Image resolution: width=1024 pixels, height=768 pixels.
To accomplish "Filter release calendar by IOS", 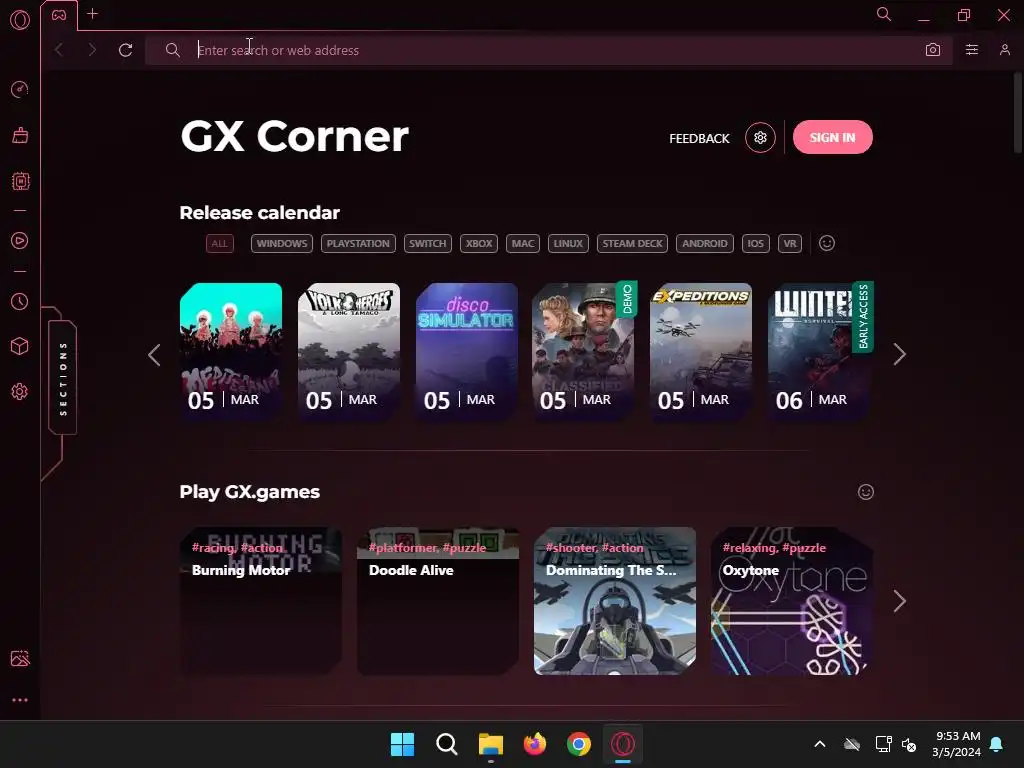I will pos(756,244).
